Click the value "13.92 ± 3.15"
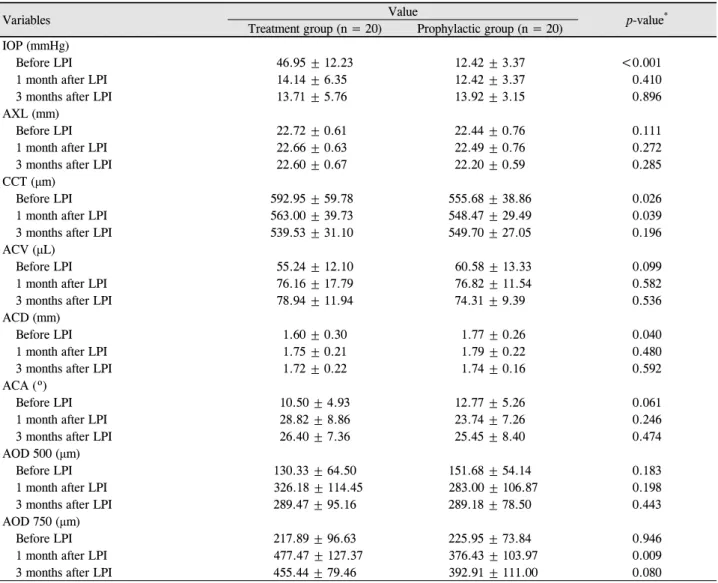The height and width of the screenshot is (583, 718). (x=490, y=97)
